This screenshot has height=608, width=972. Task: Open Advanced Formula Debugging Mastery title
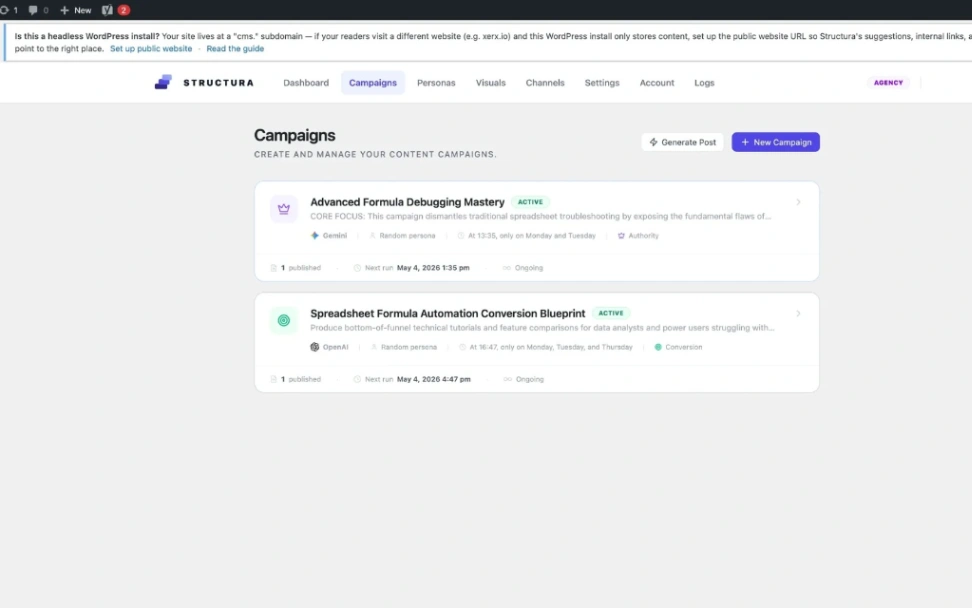pyautogui.click(x=407, y=202)
